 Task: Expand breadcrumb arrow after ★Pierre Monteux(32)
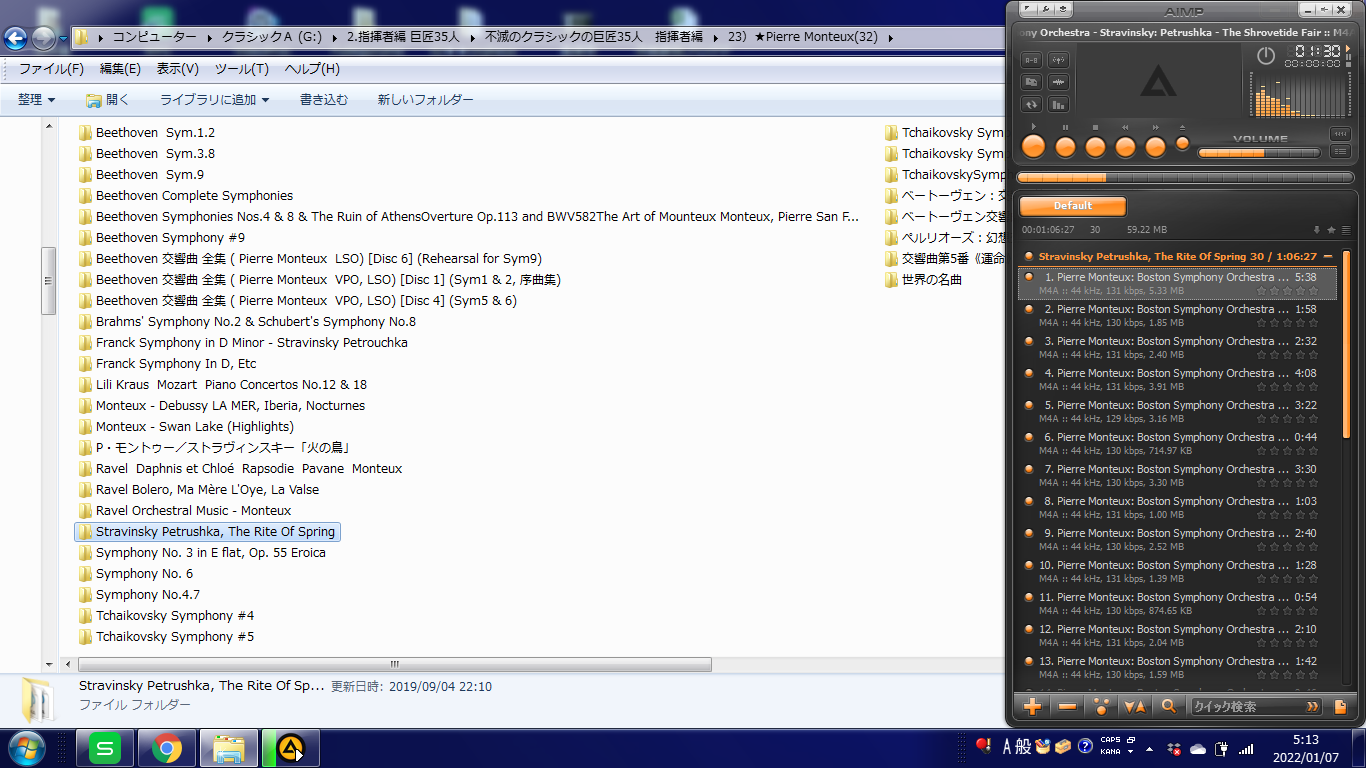889,37
